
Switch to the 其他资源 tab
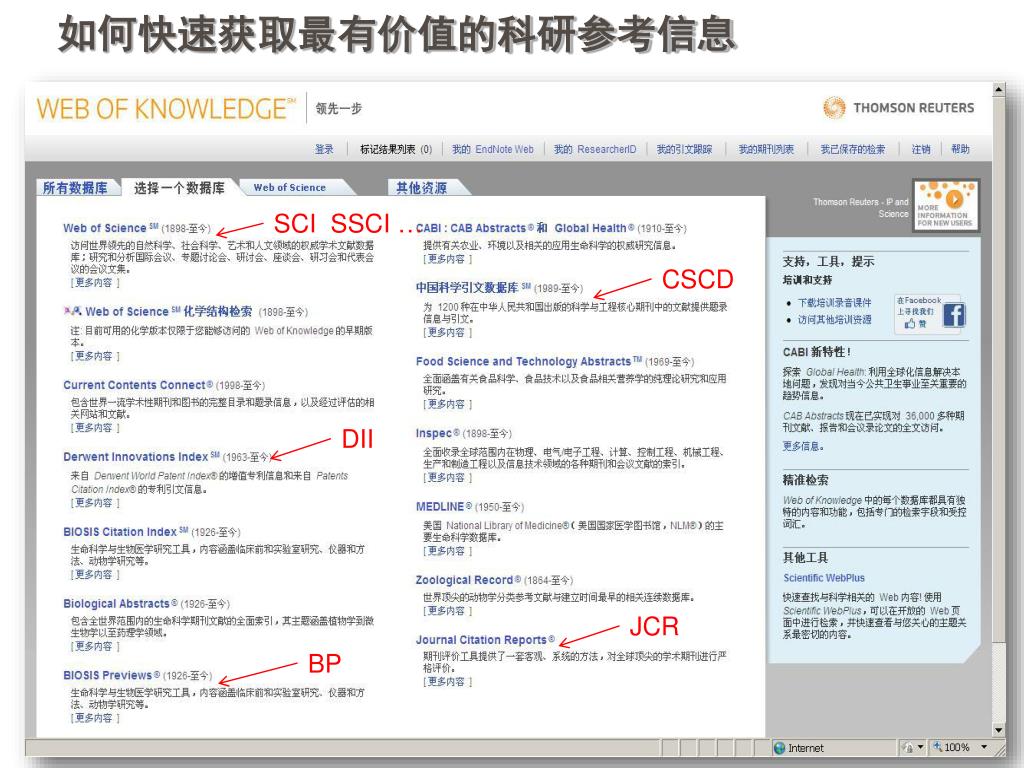[x=421, y=188]
